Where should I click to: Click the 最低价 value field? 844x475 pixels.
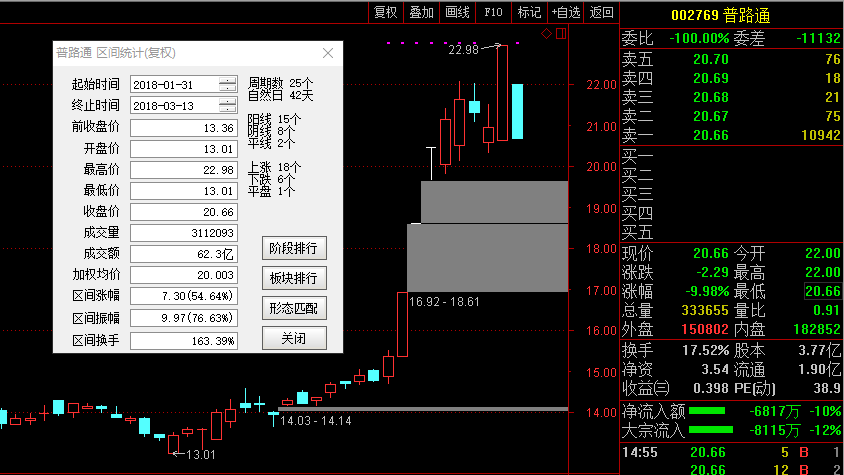(184, 191)
